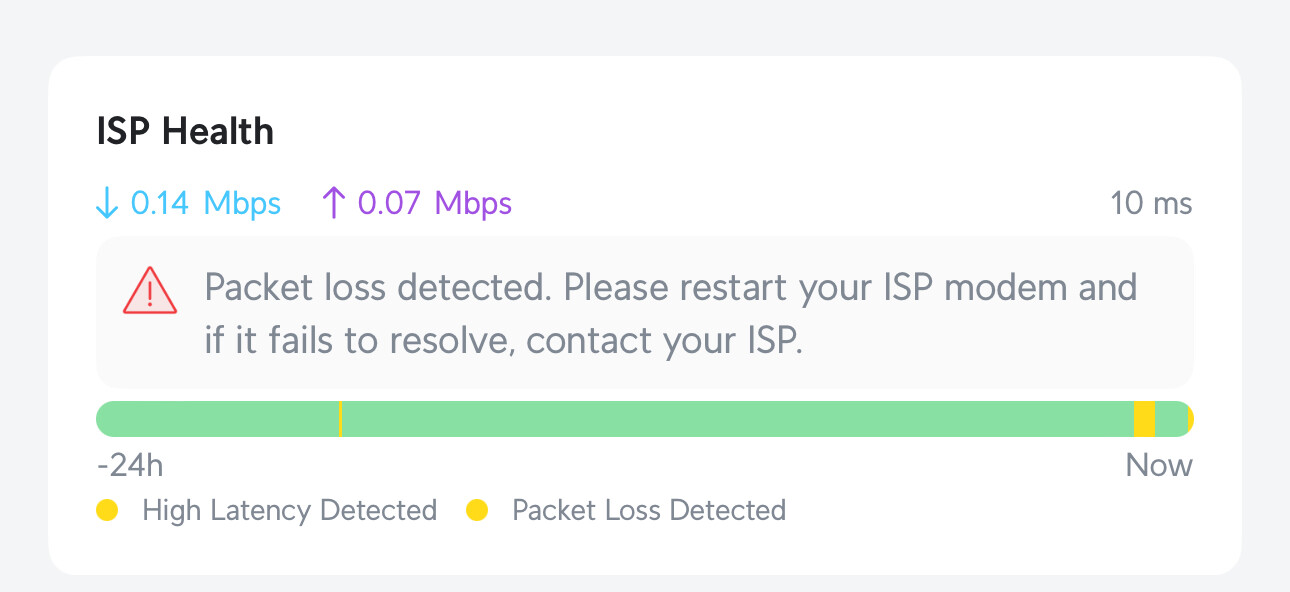Select the thin yellow line on timeline
Image resolution: width=1290 pixels, height=592 pixels.
click(340, 419)
